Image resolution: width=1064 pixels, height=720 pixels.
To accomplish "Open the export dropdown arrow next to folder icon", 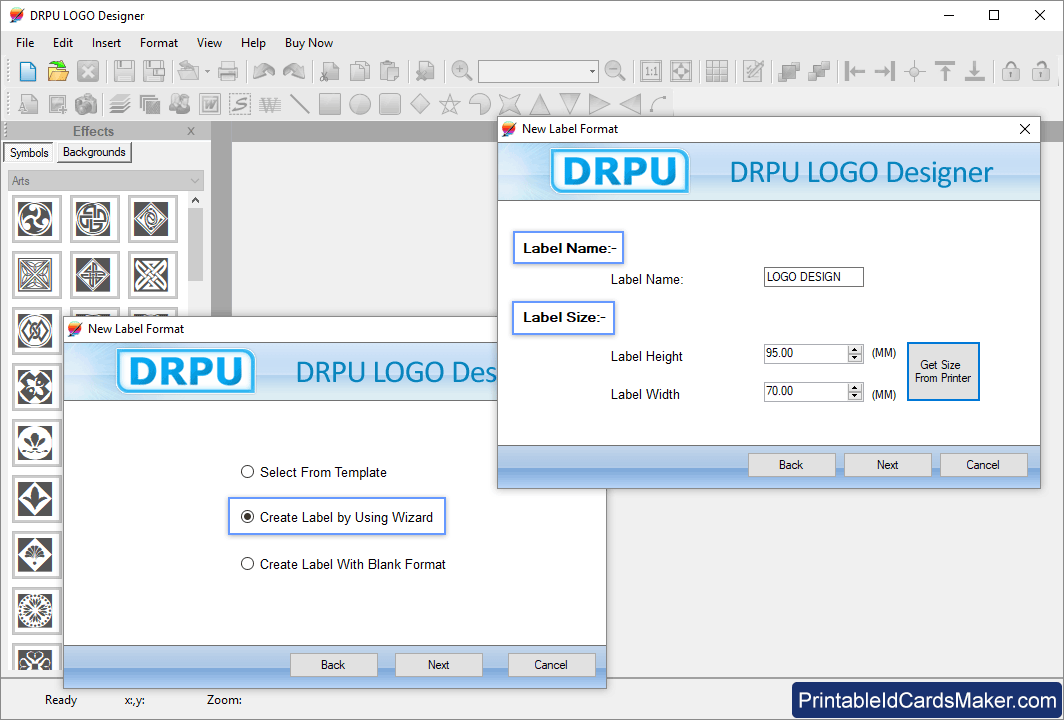I will pos(207,71).
